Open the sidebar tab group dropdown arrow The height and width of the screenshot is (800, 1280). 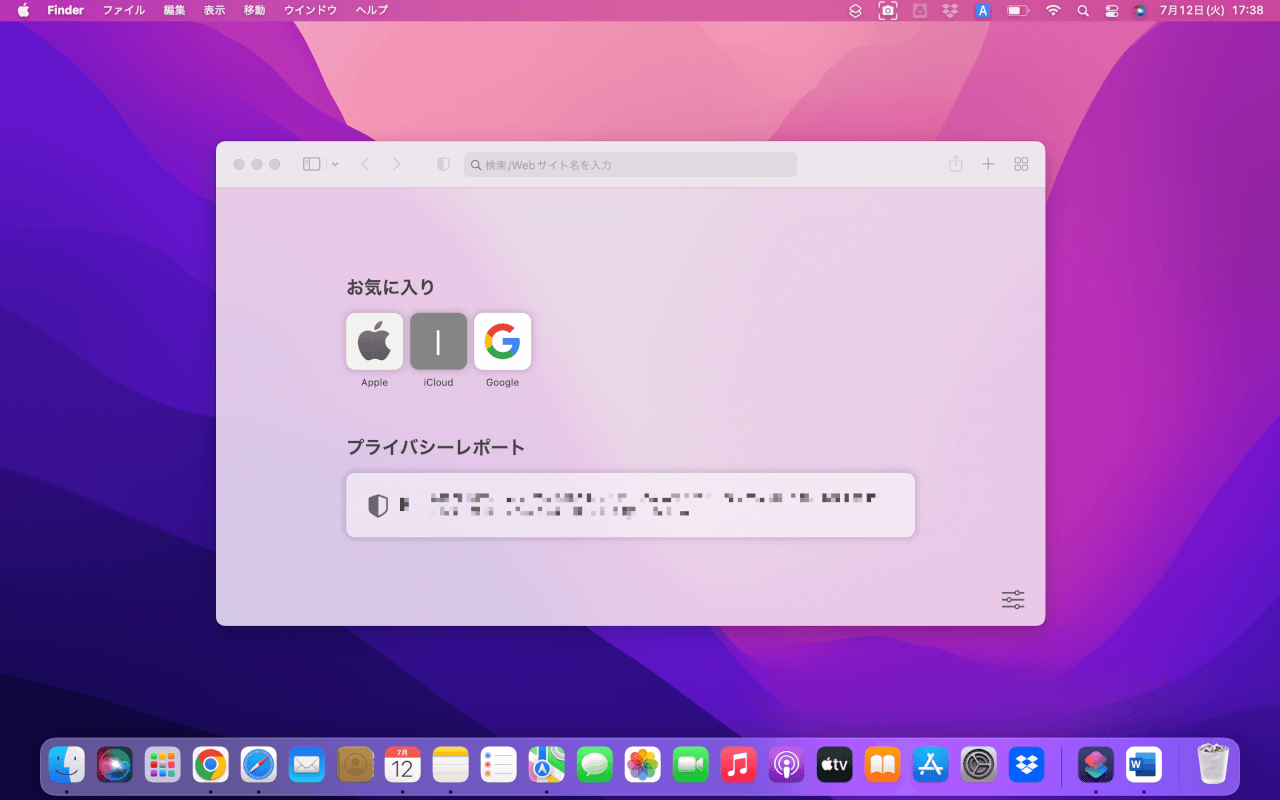335,164
